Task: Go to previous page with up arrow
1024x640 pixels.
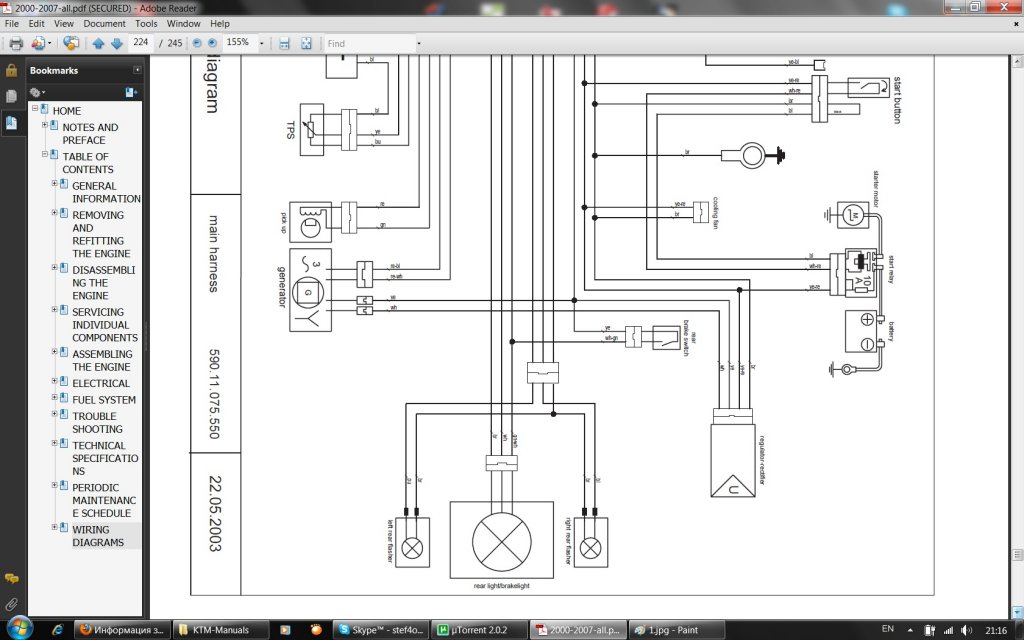Action: pyautogui.click(x=99, y=44)
